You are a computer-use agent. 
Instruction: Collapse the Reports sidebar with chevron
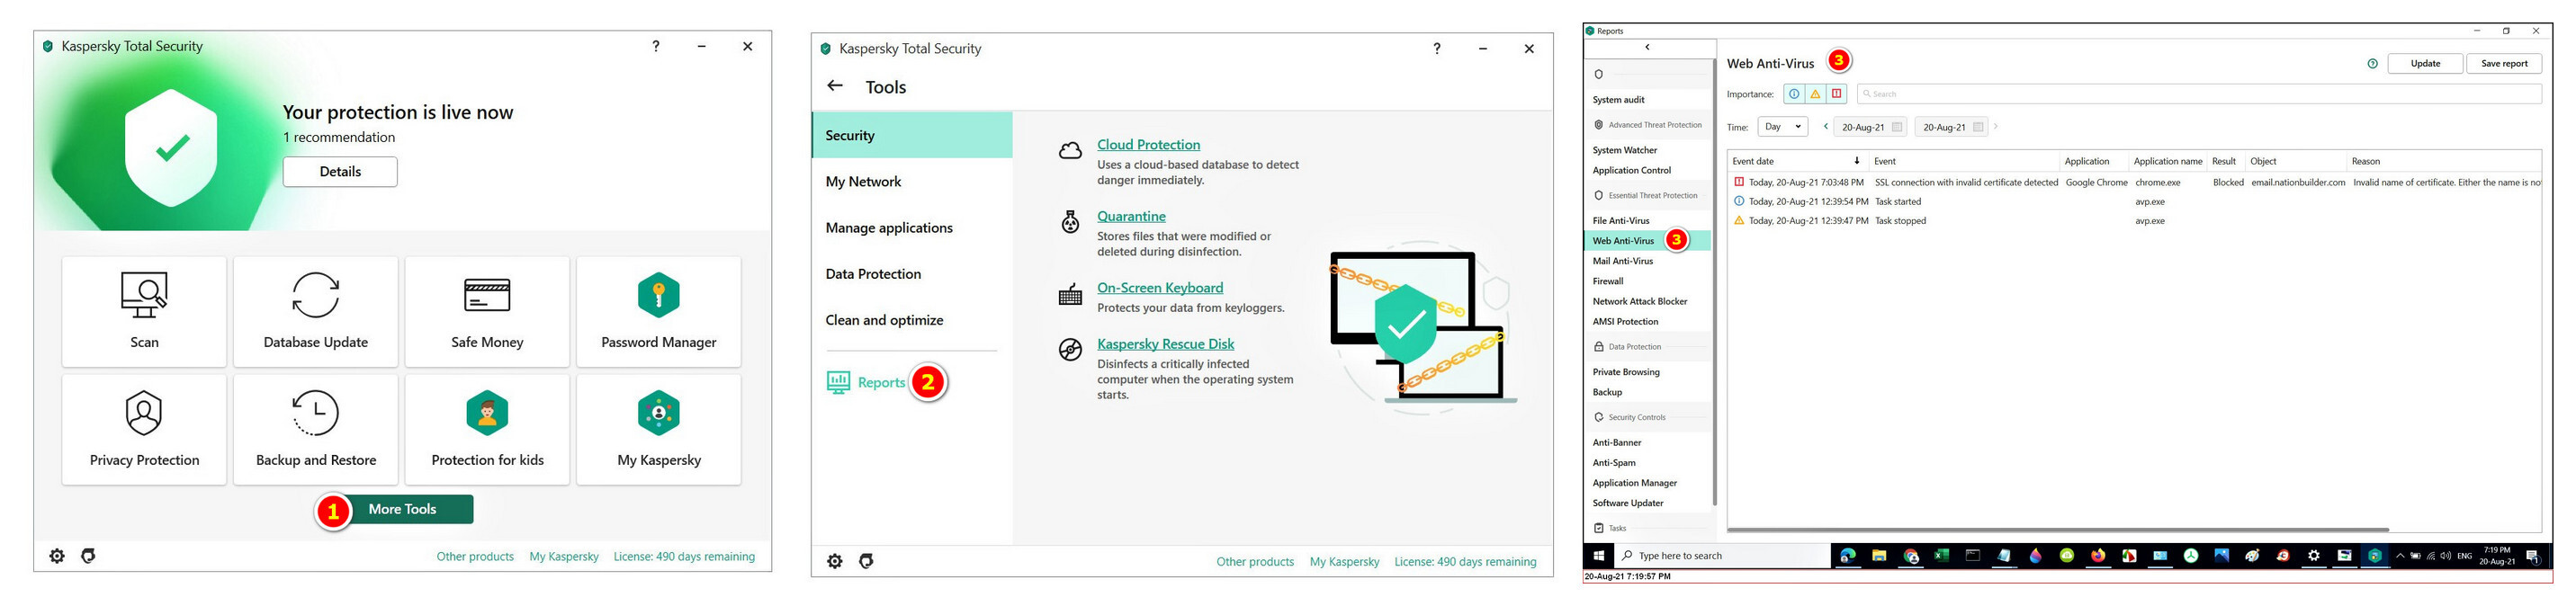point(1647,47)
